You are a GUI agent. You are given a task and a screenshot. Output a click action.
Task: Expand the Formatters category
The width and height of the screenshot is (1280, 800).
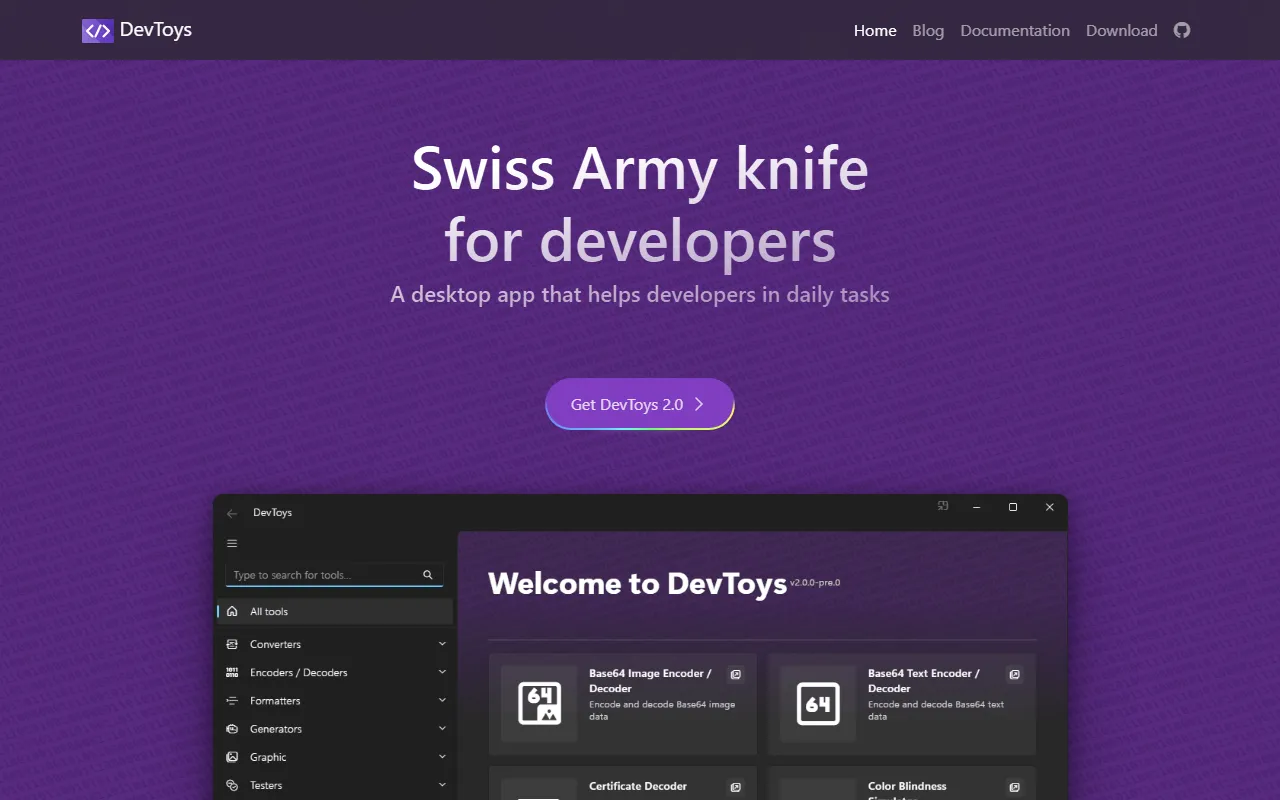pyautogui.click(x=442, y=700)
